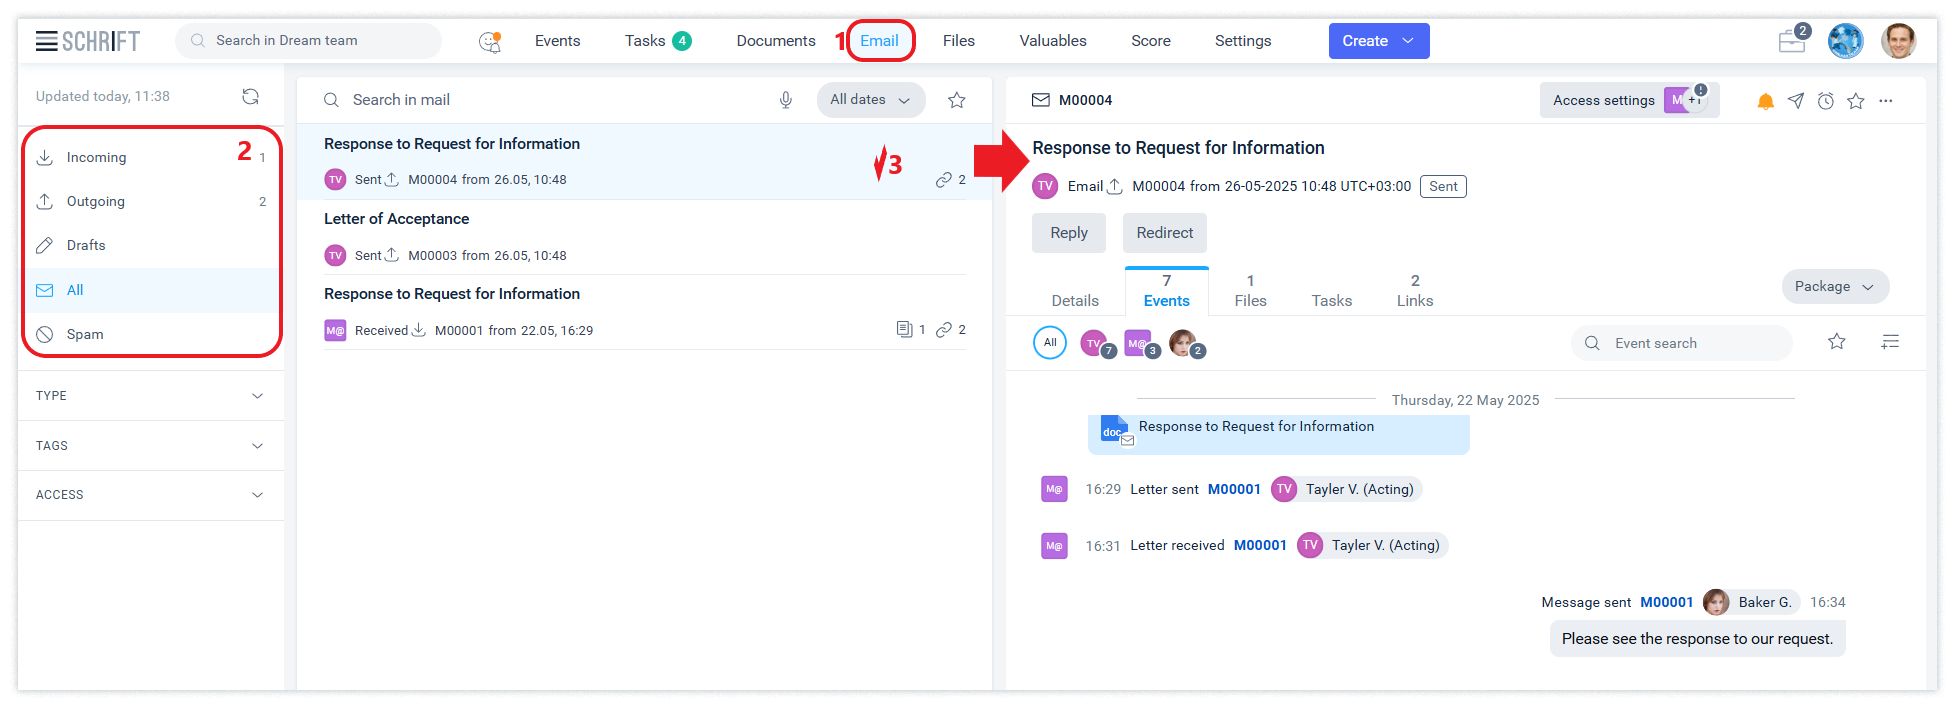1955x708 pixels.
Task: Click the microphone voice search icon
Action: [786, 100]
